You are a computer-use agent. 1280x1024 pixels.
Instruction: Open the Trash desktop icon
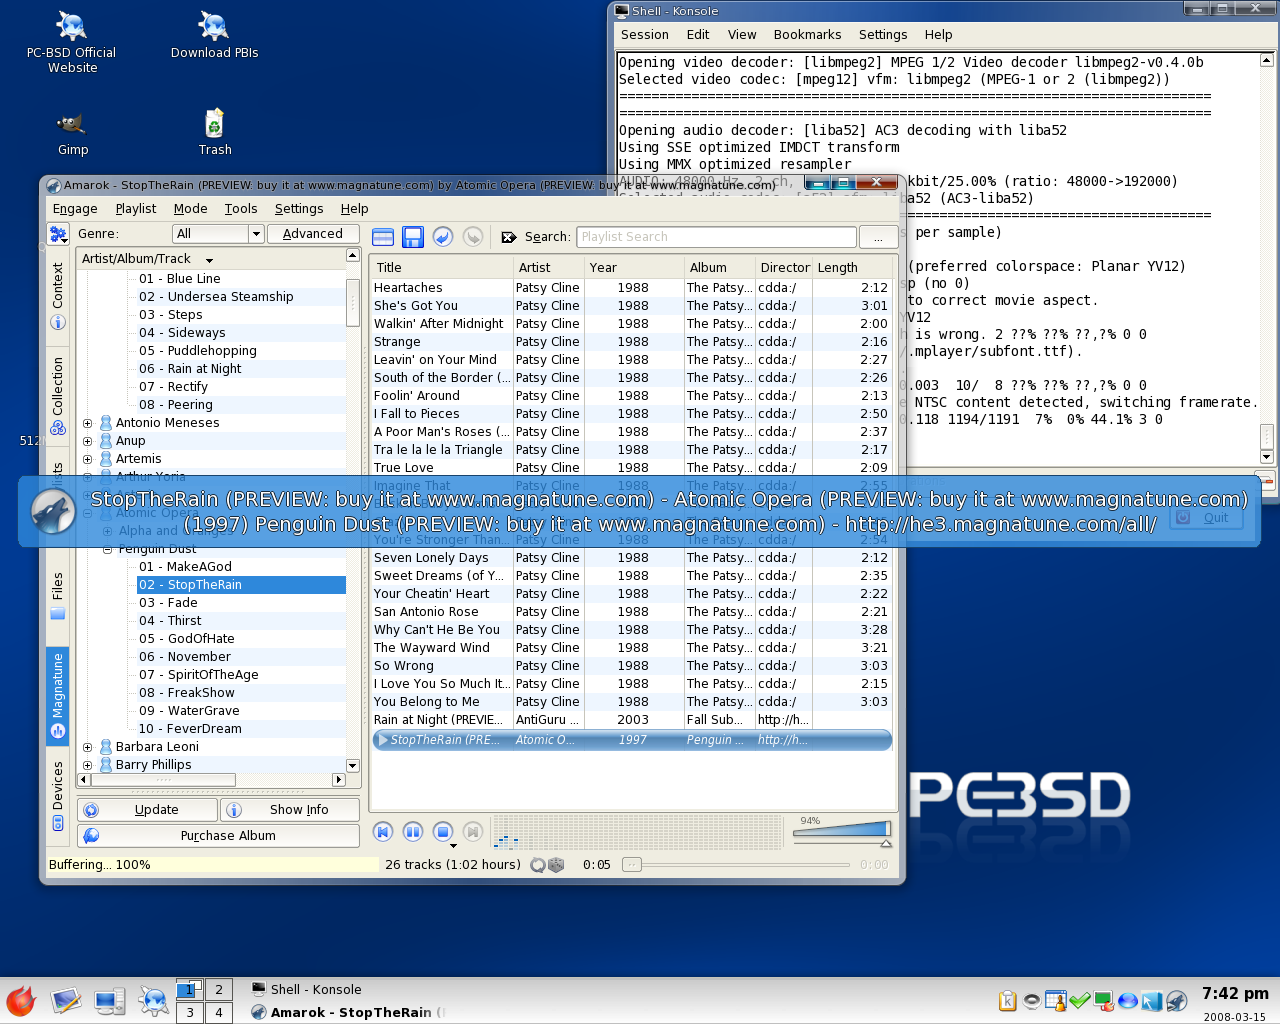point(215,133)
